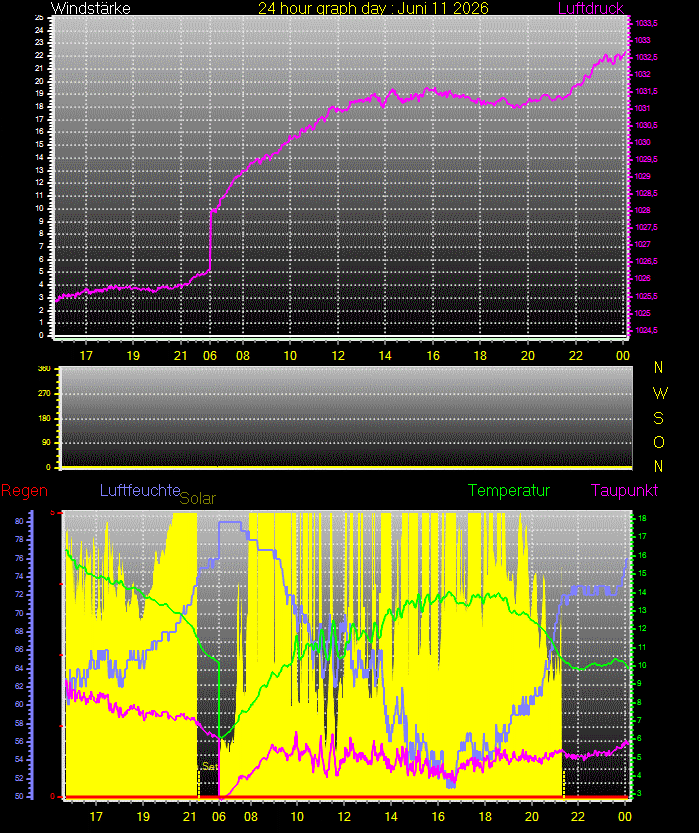
Task: Select the green Temperatur legend label
Action: 509,490
